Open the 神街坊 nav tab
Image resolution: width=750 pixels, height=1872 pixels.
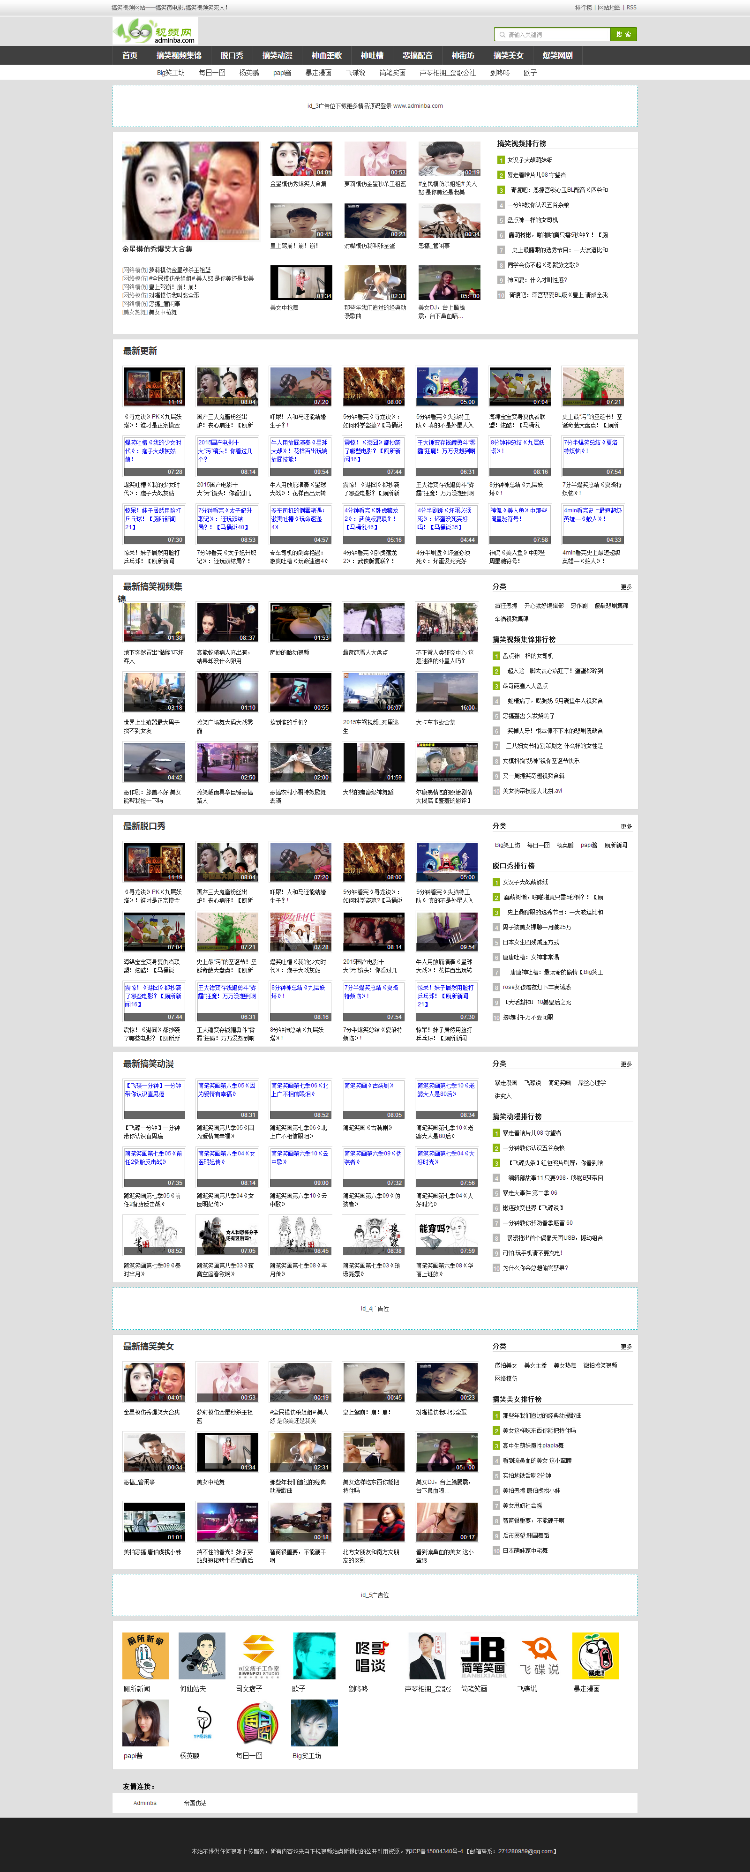pyautogui.click(x=463, y=56)
